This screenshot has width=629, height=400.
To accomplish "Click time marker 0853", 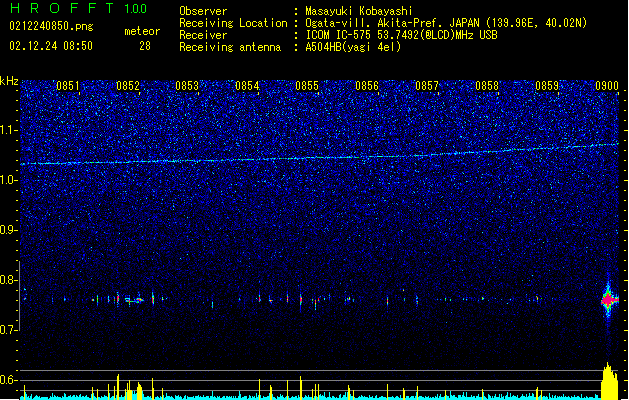I will click(x=187, y=86).
